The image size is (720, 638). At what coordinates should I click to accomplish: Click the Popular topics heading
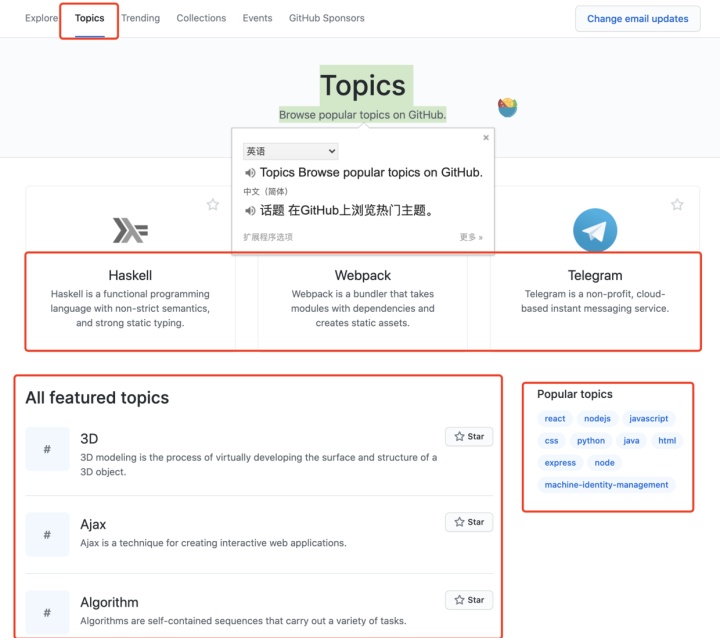point(574,394)
